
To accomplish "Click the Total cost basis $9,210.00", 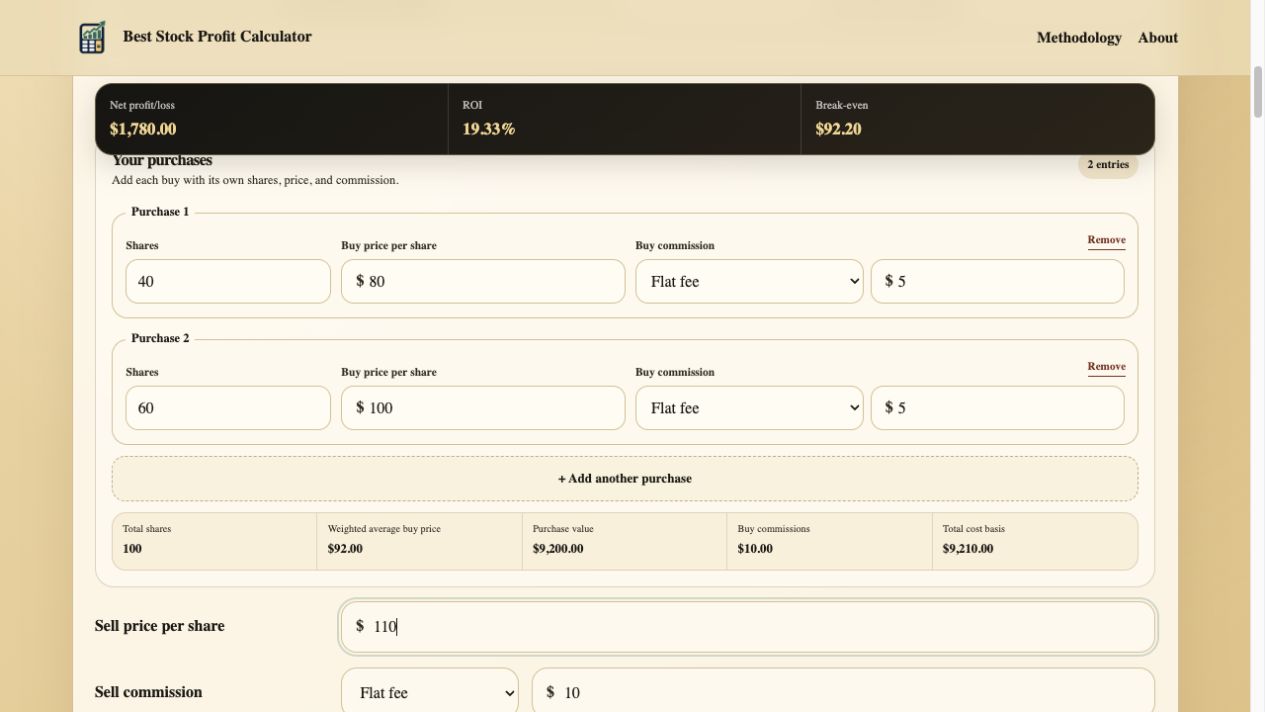I will 968,549.
